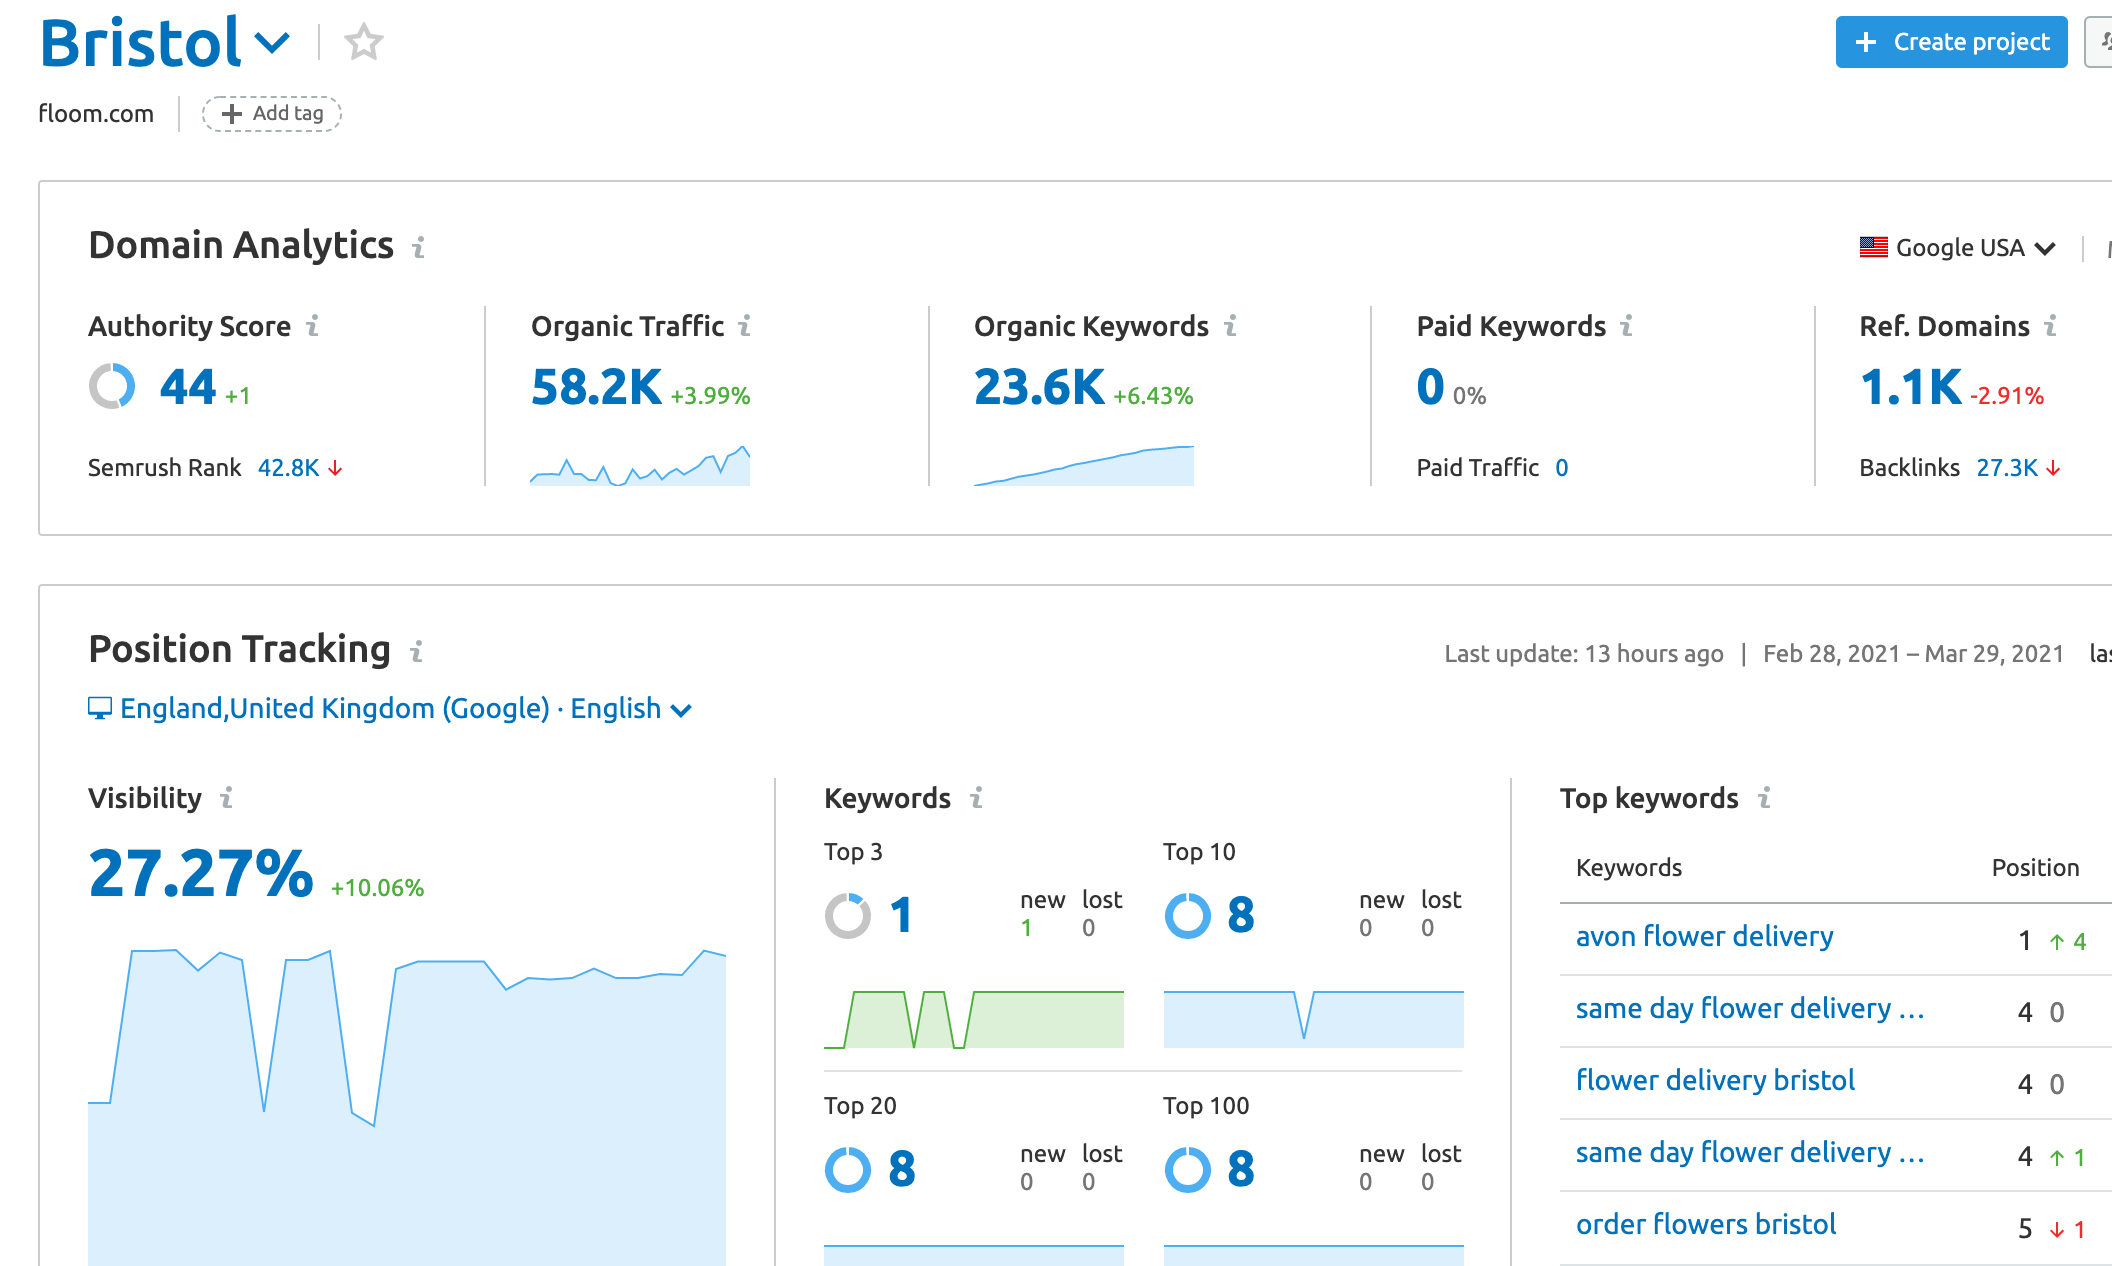Star the Bristol project as favorite
This screenshot has width=2112, height=1266.
point(363,42)
